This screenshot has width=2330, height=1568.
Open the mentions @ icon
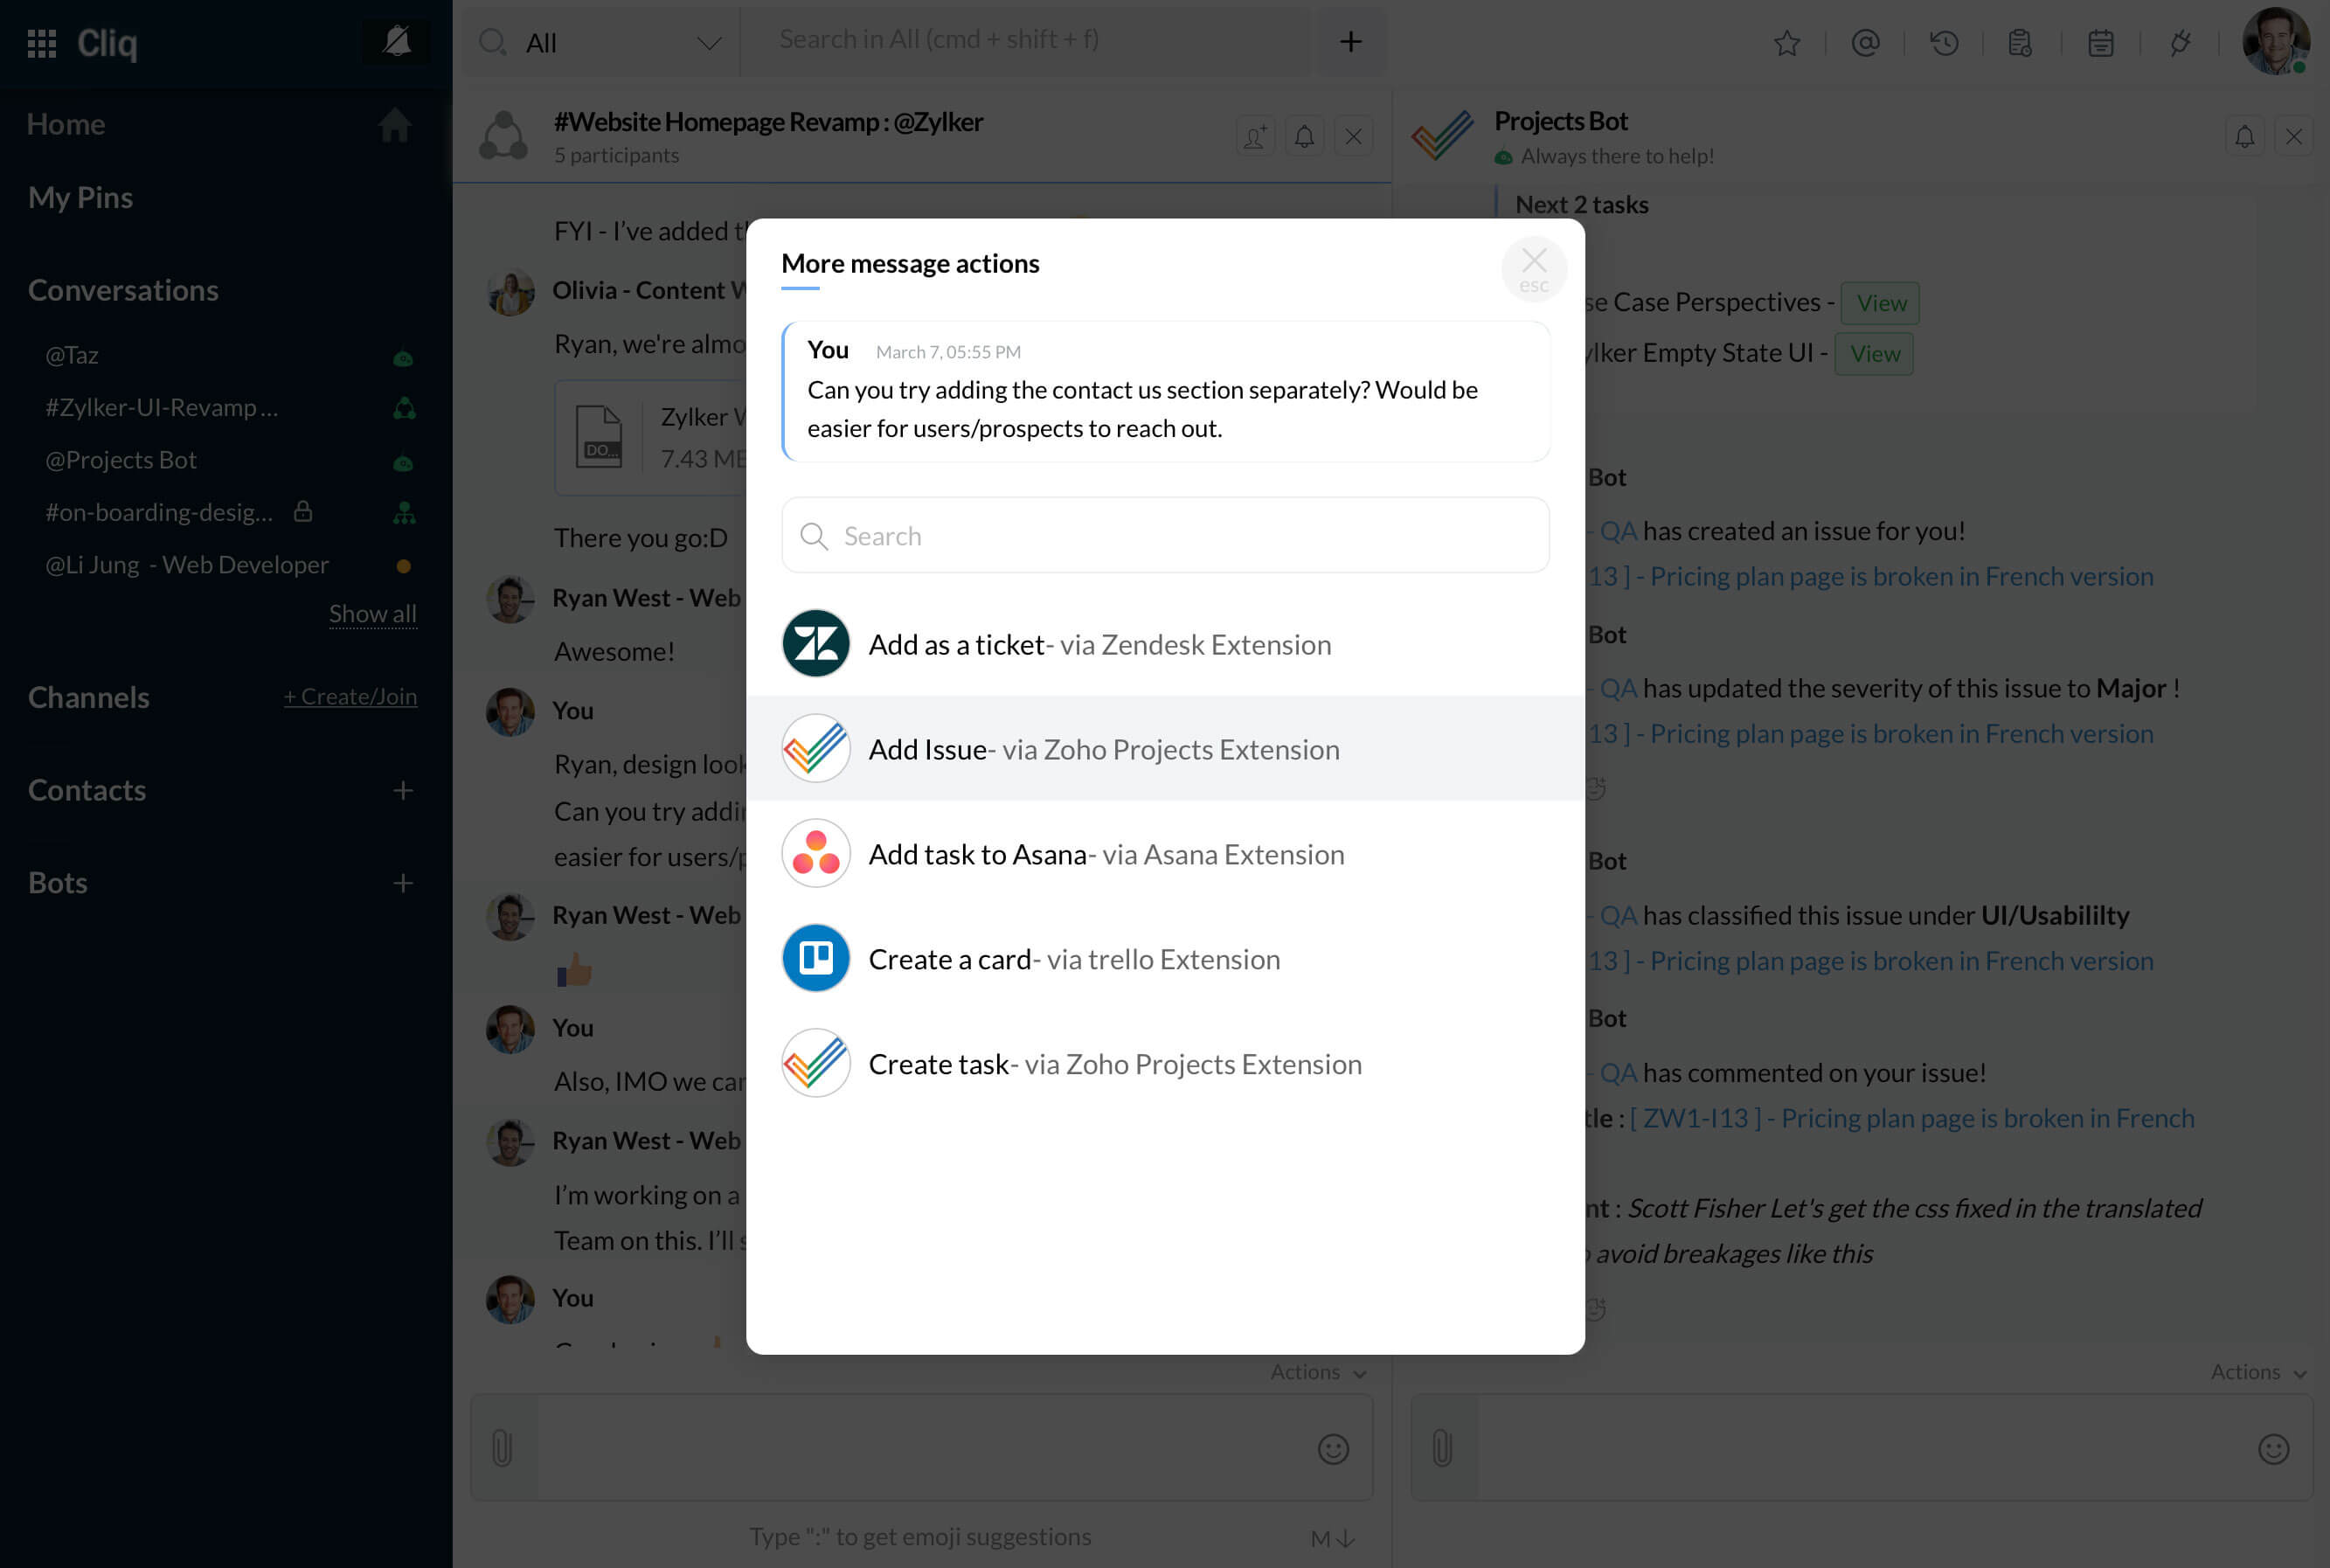(1865, 43)
